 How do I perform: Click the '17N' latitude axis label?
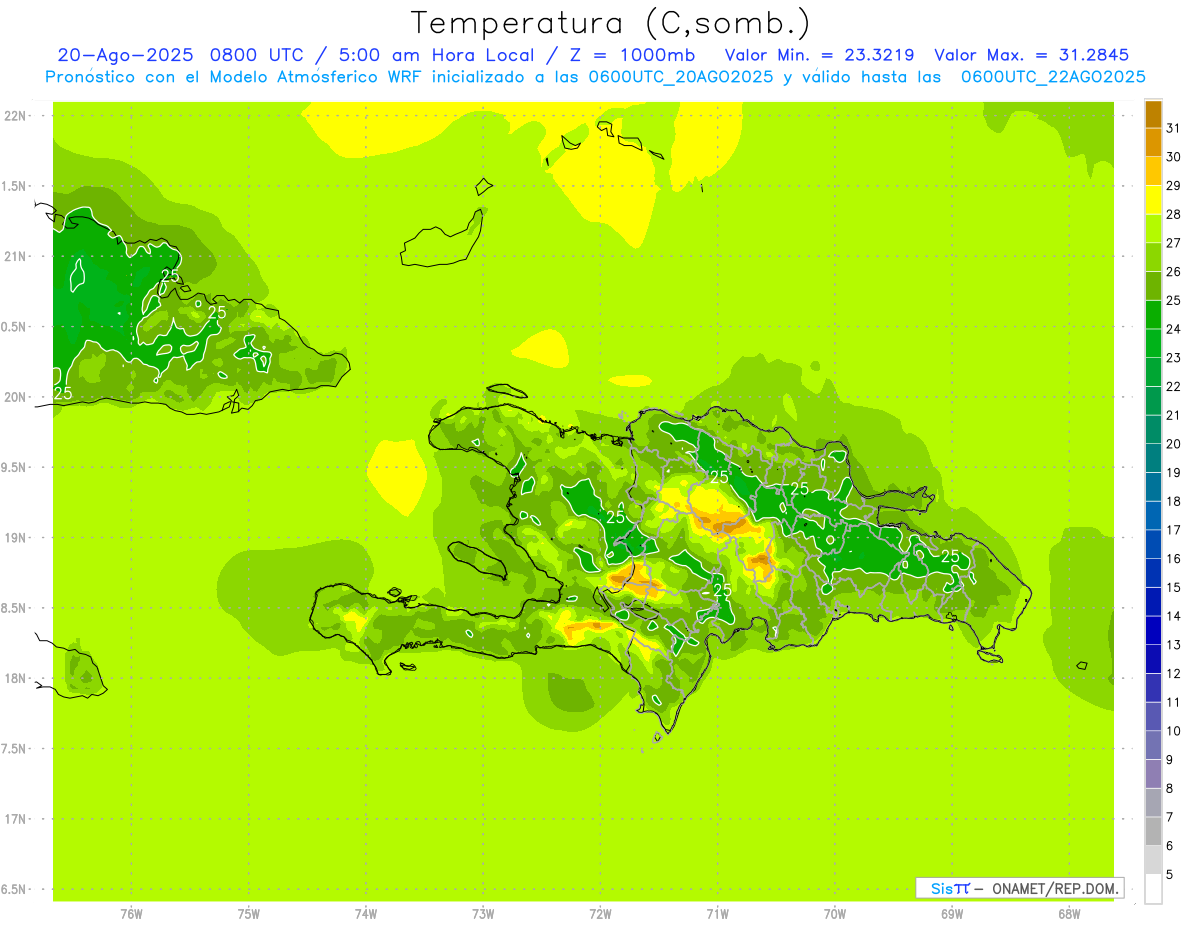(x=16, y=819)
